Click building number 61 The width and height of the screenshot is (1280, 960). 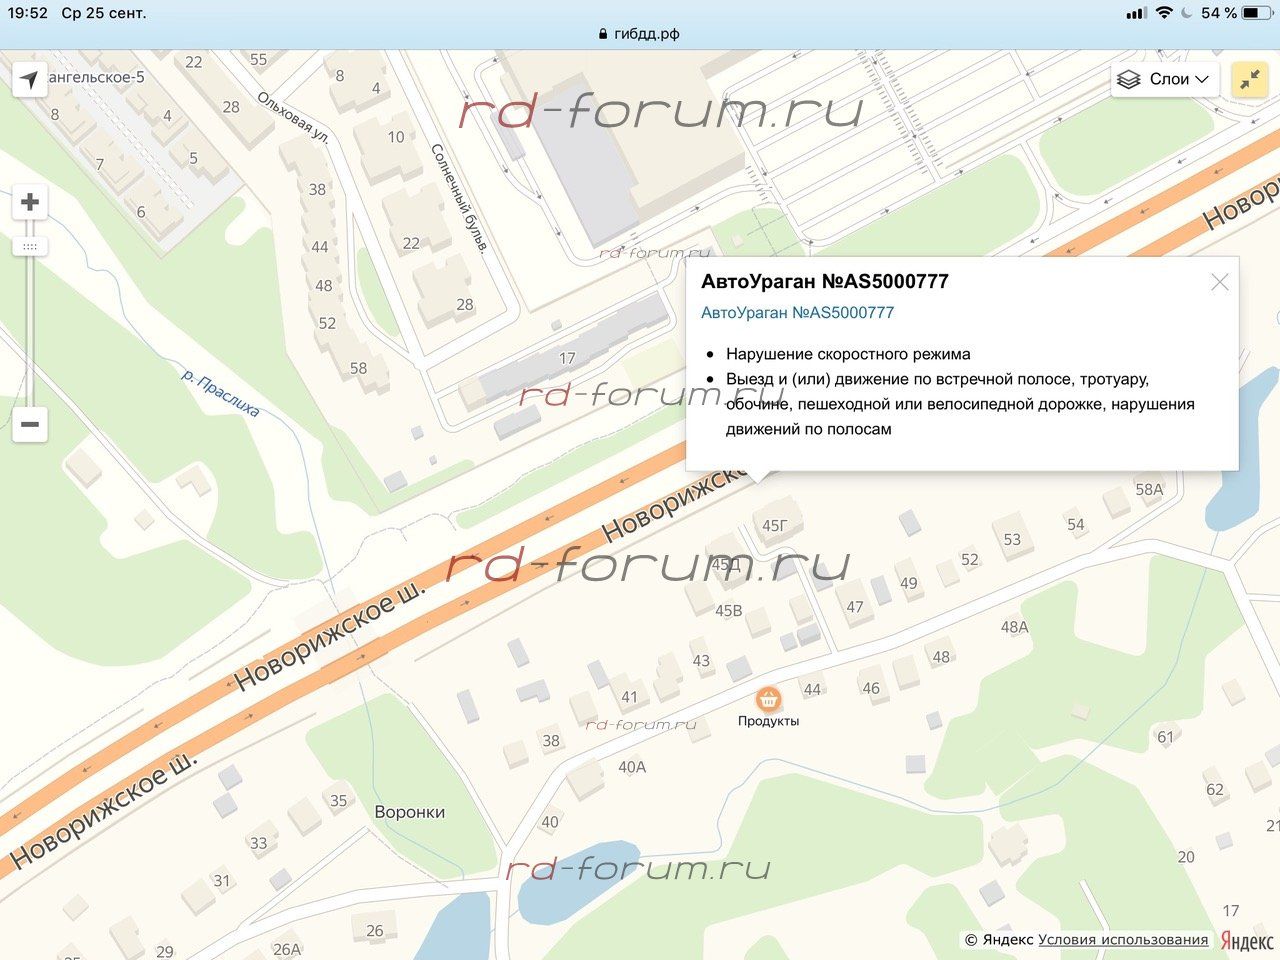pos(1166,737)
